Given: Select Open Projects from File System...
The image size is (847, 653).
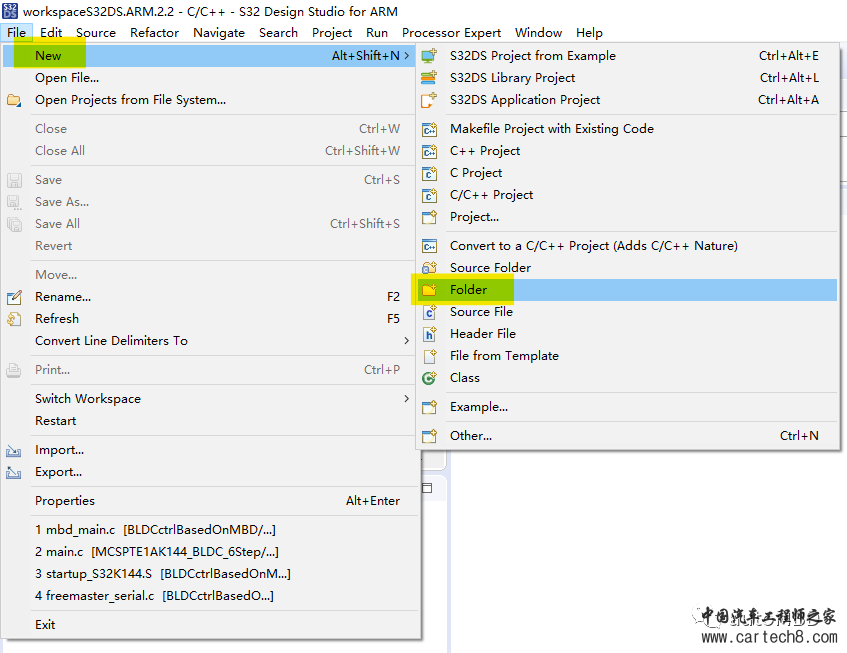Looking at the screenshot, I should point(211,100).
